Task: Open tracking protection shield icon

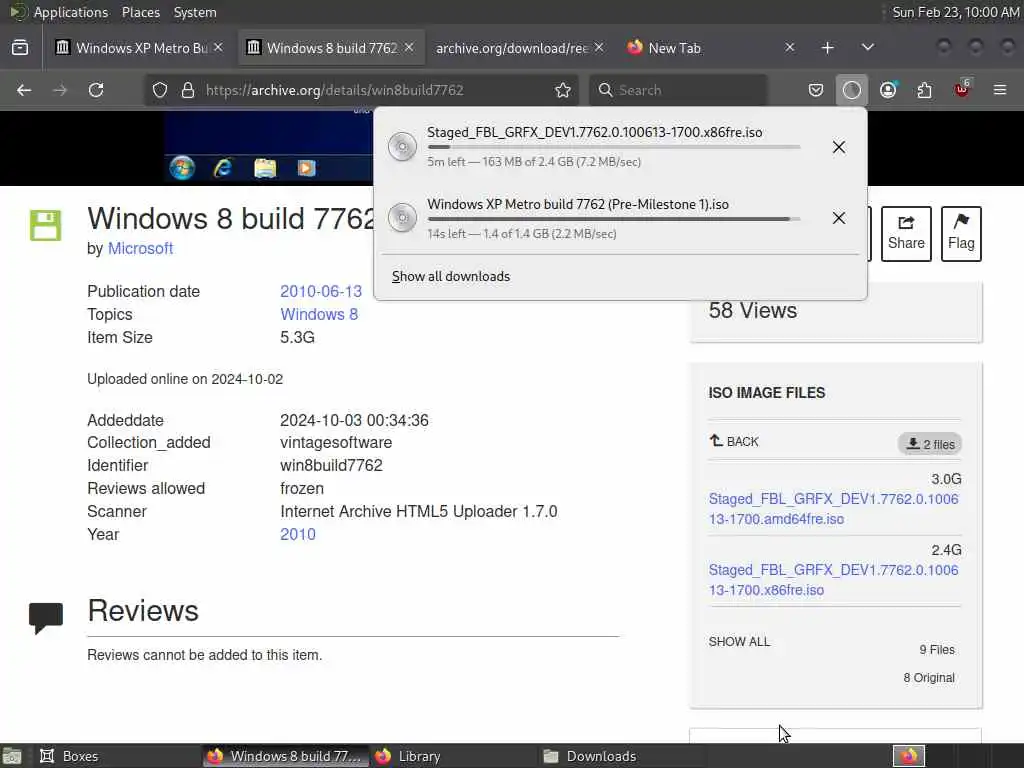Action: click(x=160, y=90)
